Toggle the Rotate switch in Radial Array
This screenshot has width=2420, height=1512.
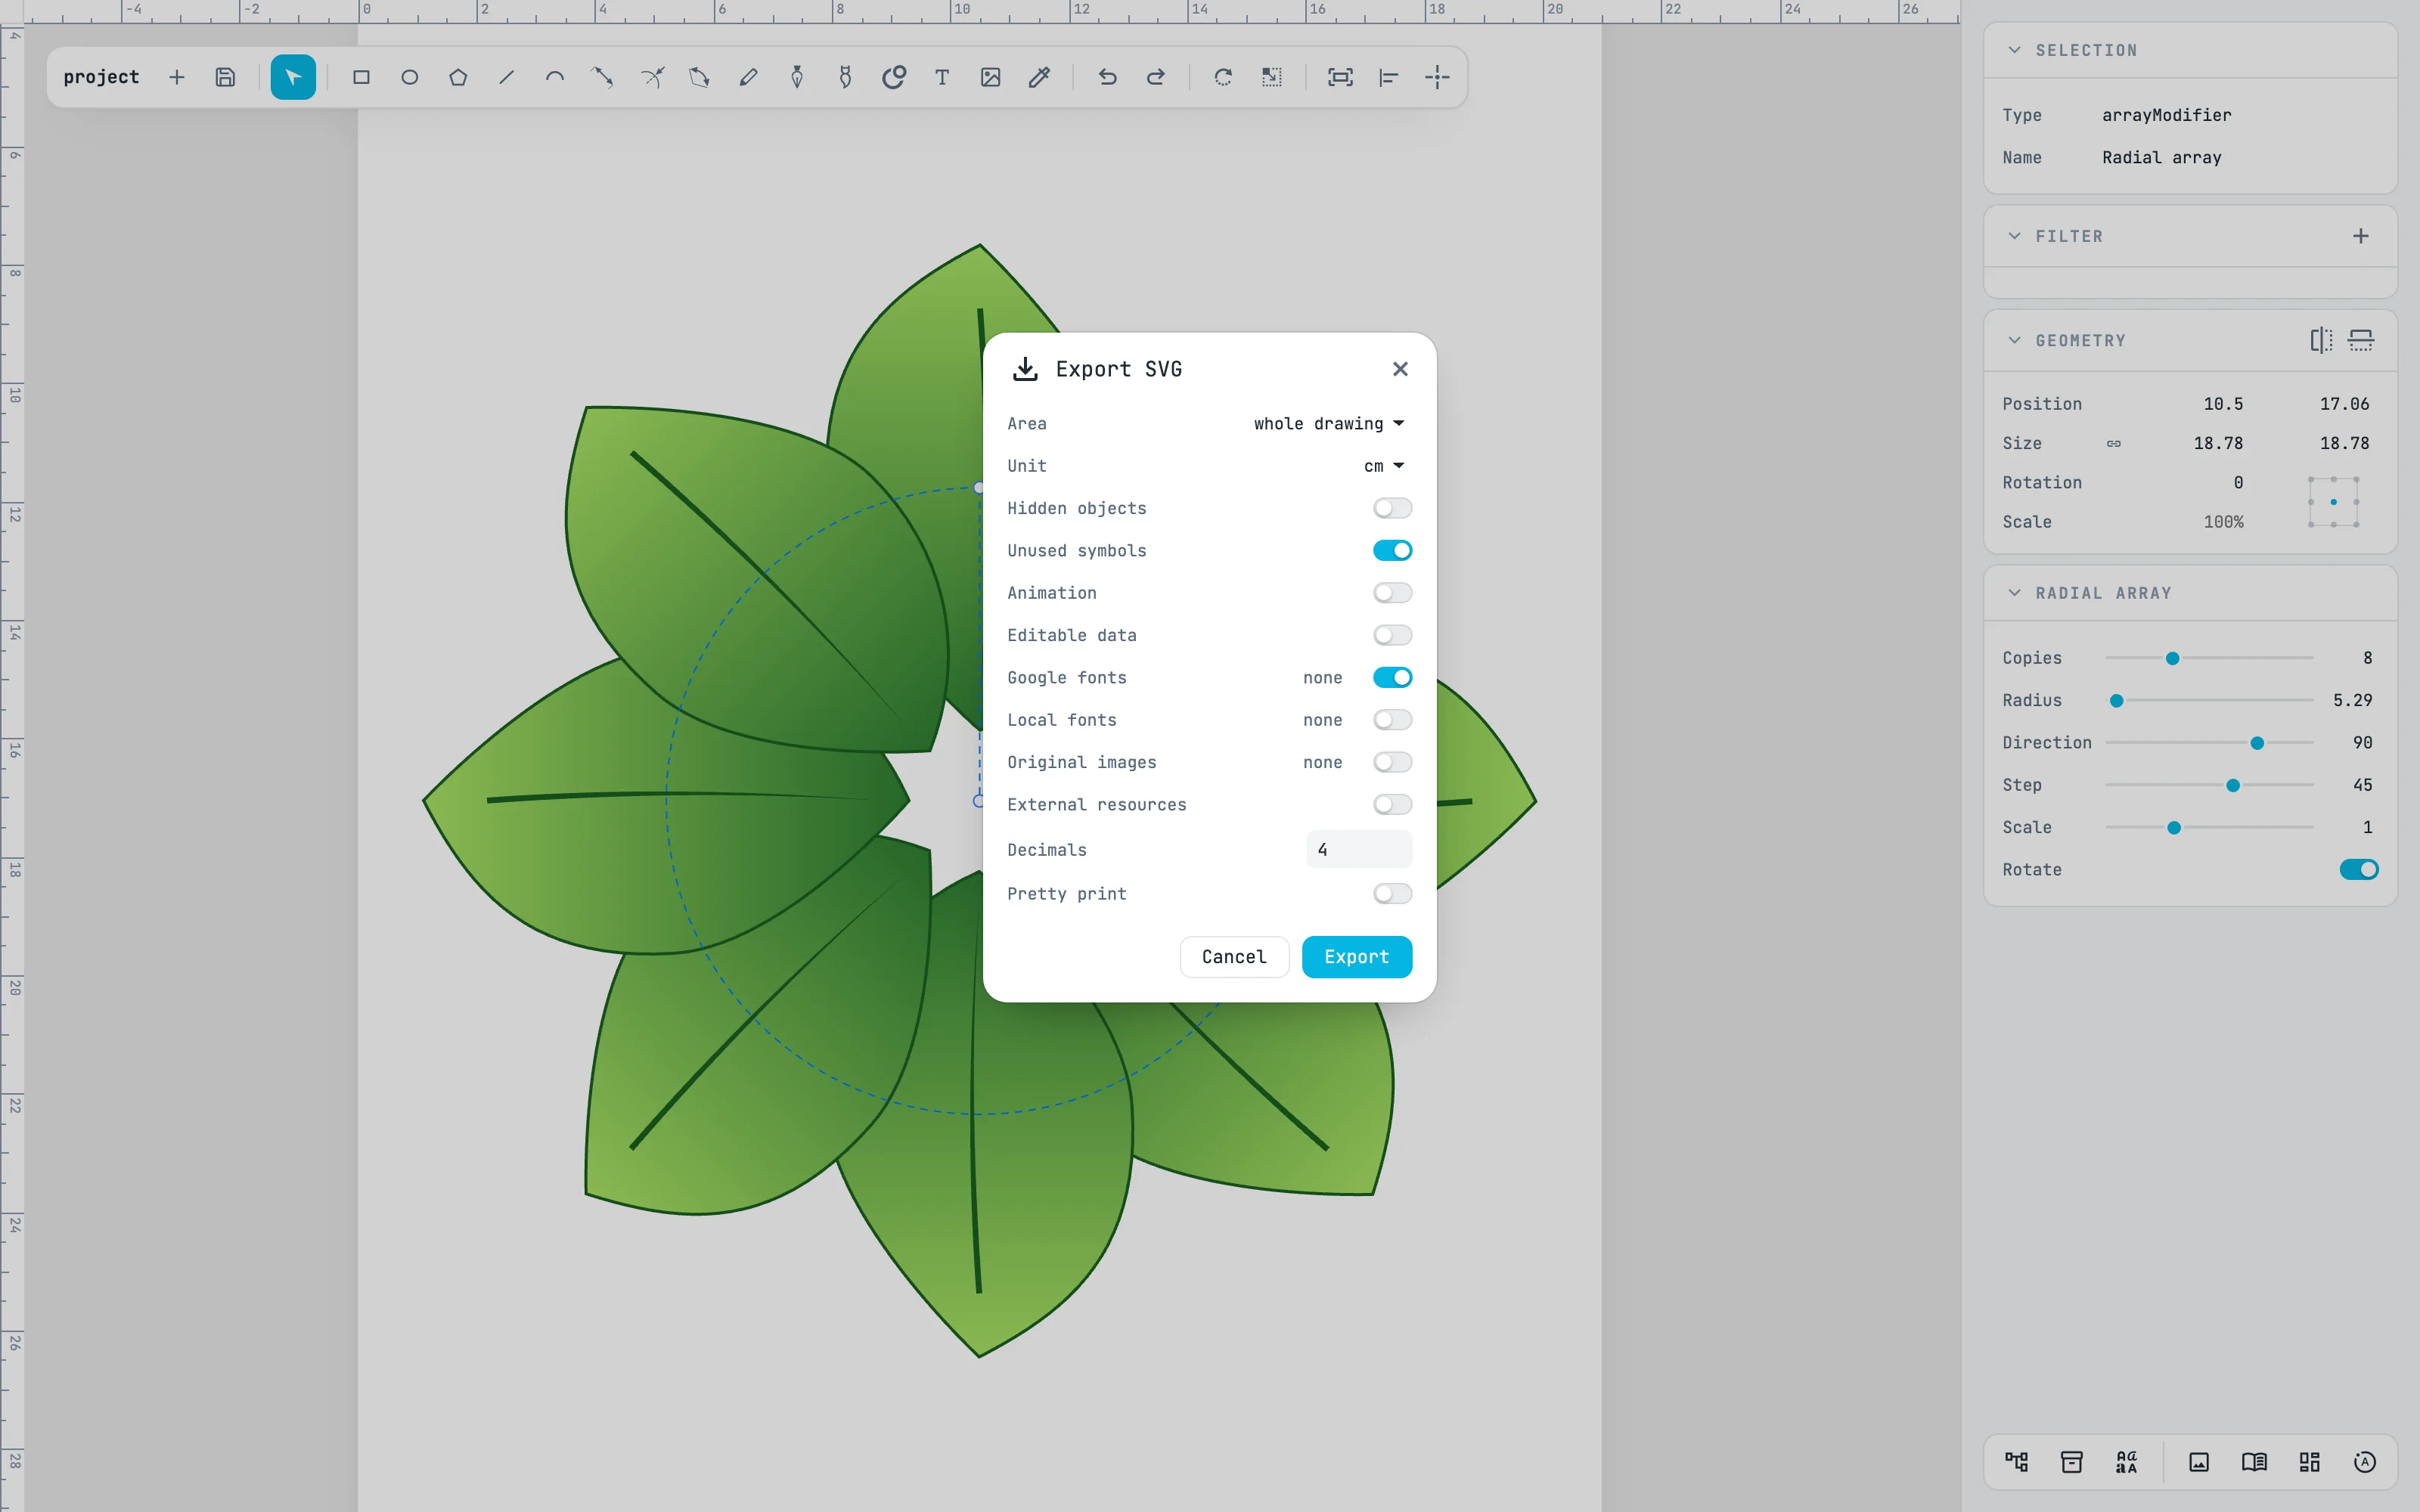[2359, 869]
